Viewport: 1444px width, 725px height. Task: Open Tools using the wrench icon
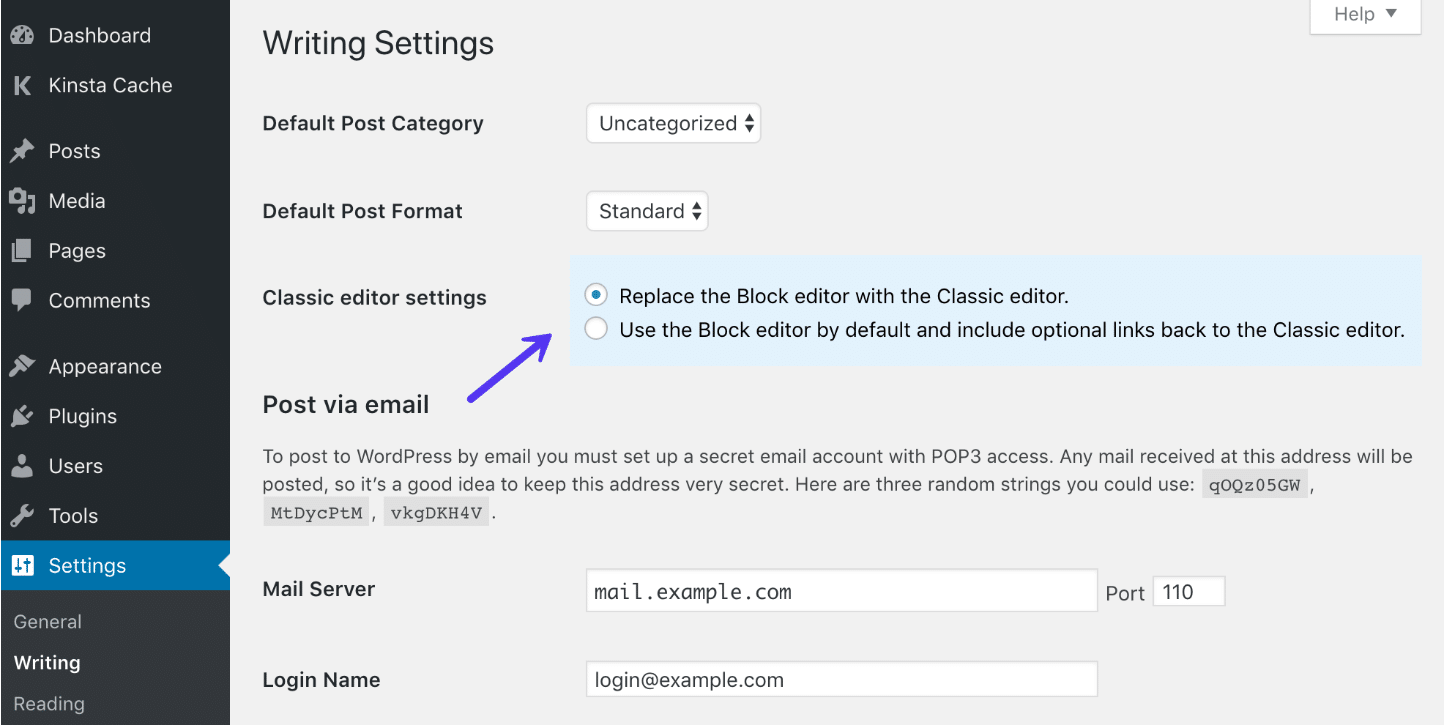pos(22,515)
